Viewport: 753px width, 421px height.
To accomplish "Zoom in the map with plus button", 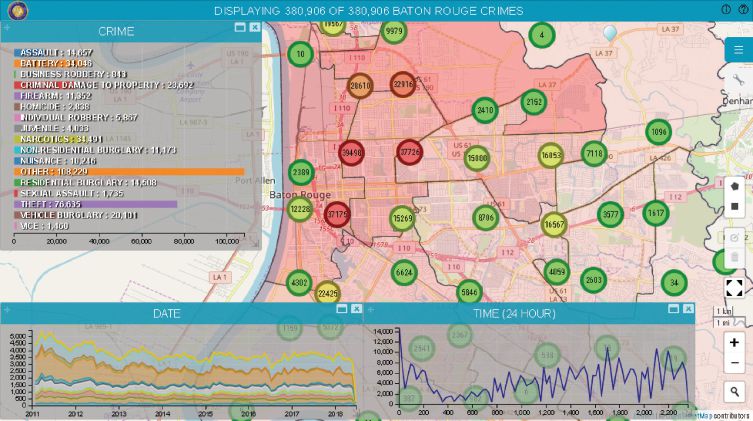I will 735,343.
